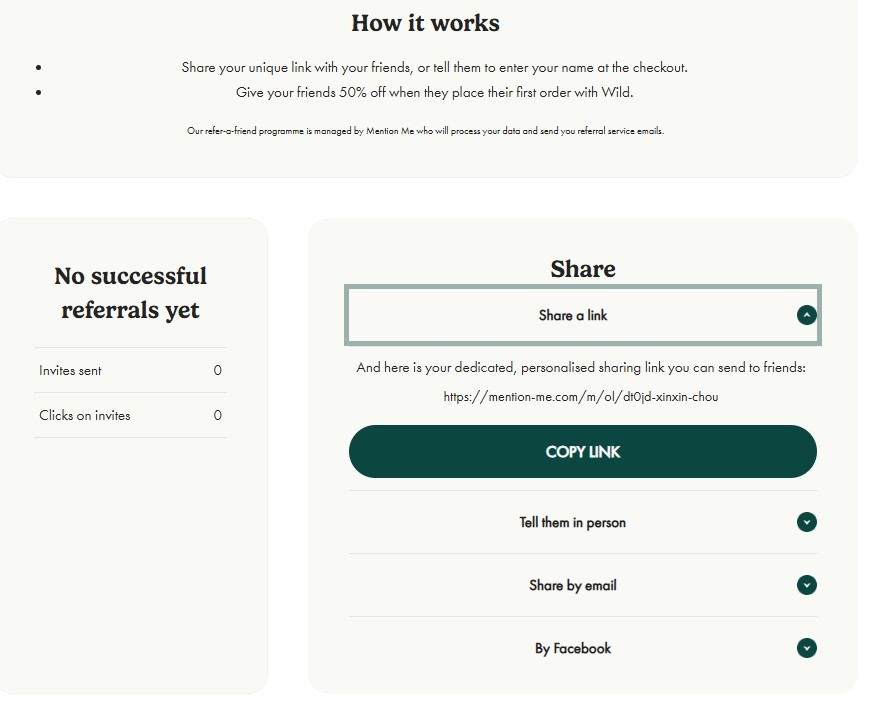Select the mention-me.com referral link text

(x=581, y=397)
